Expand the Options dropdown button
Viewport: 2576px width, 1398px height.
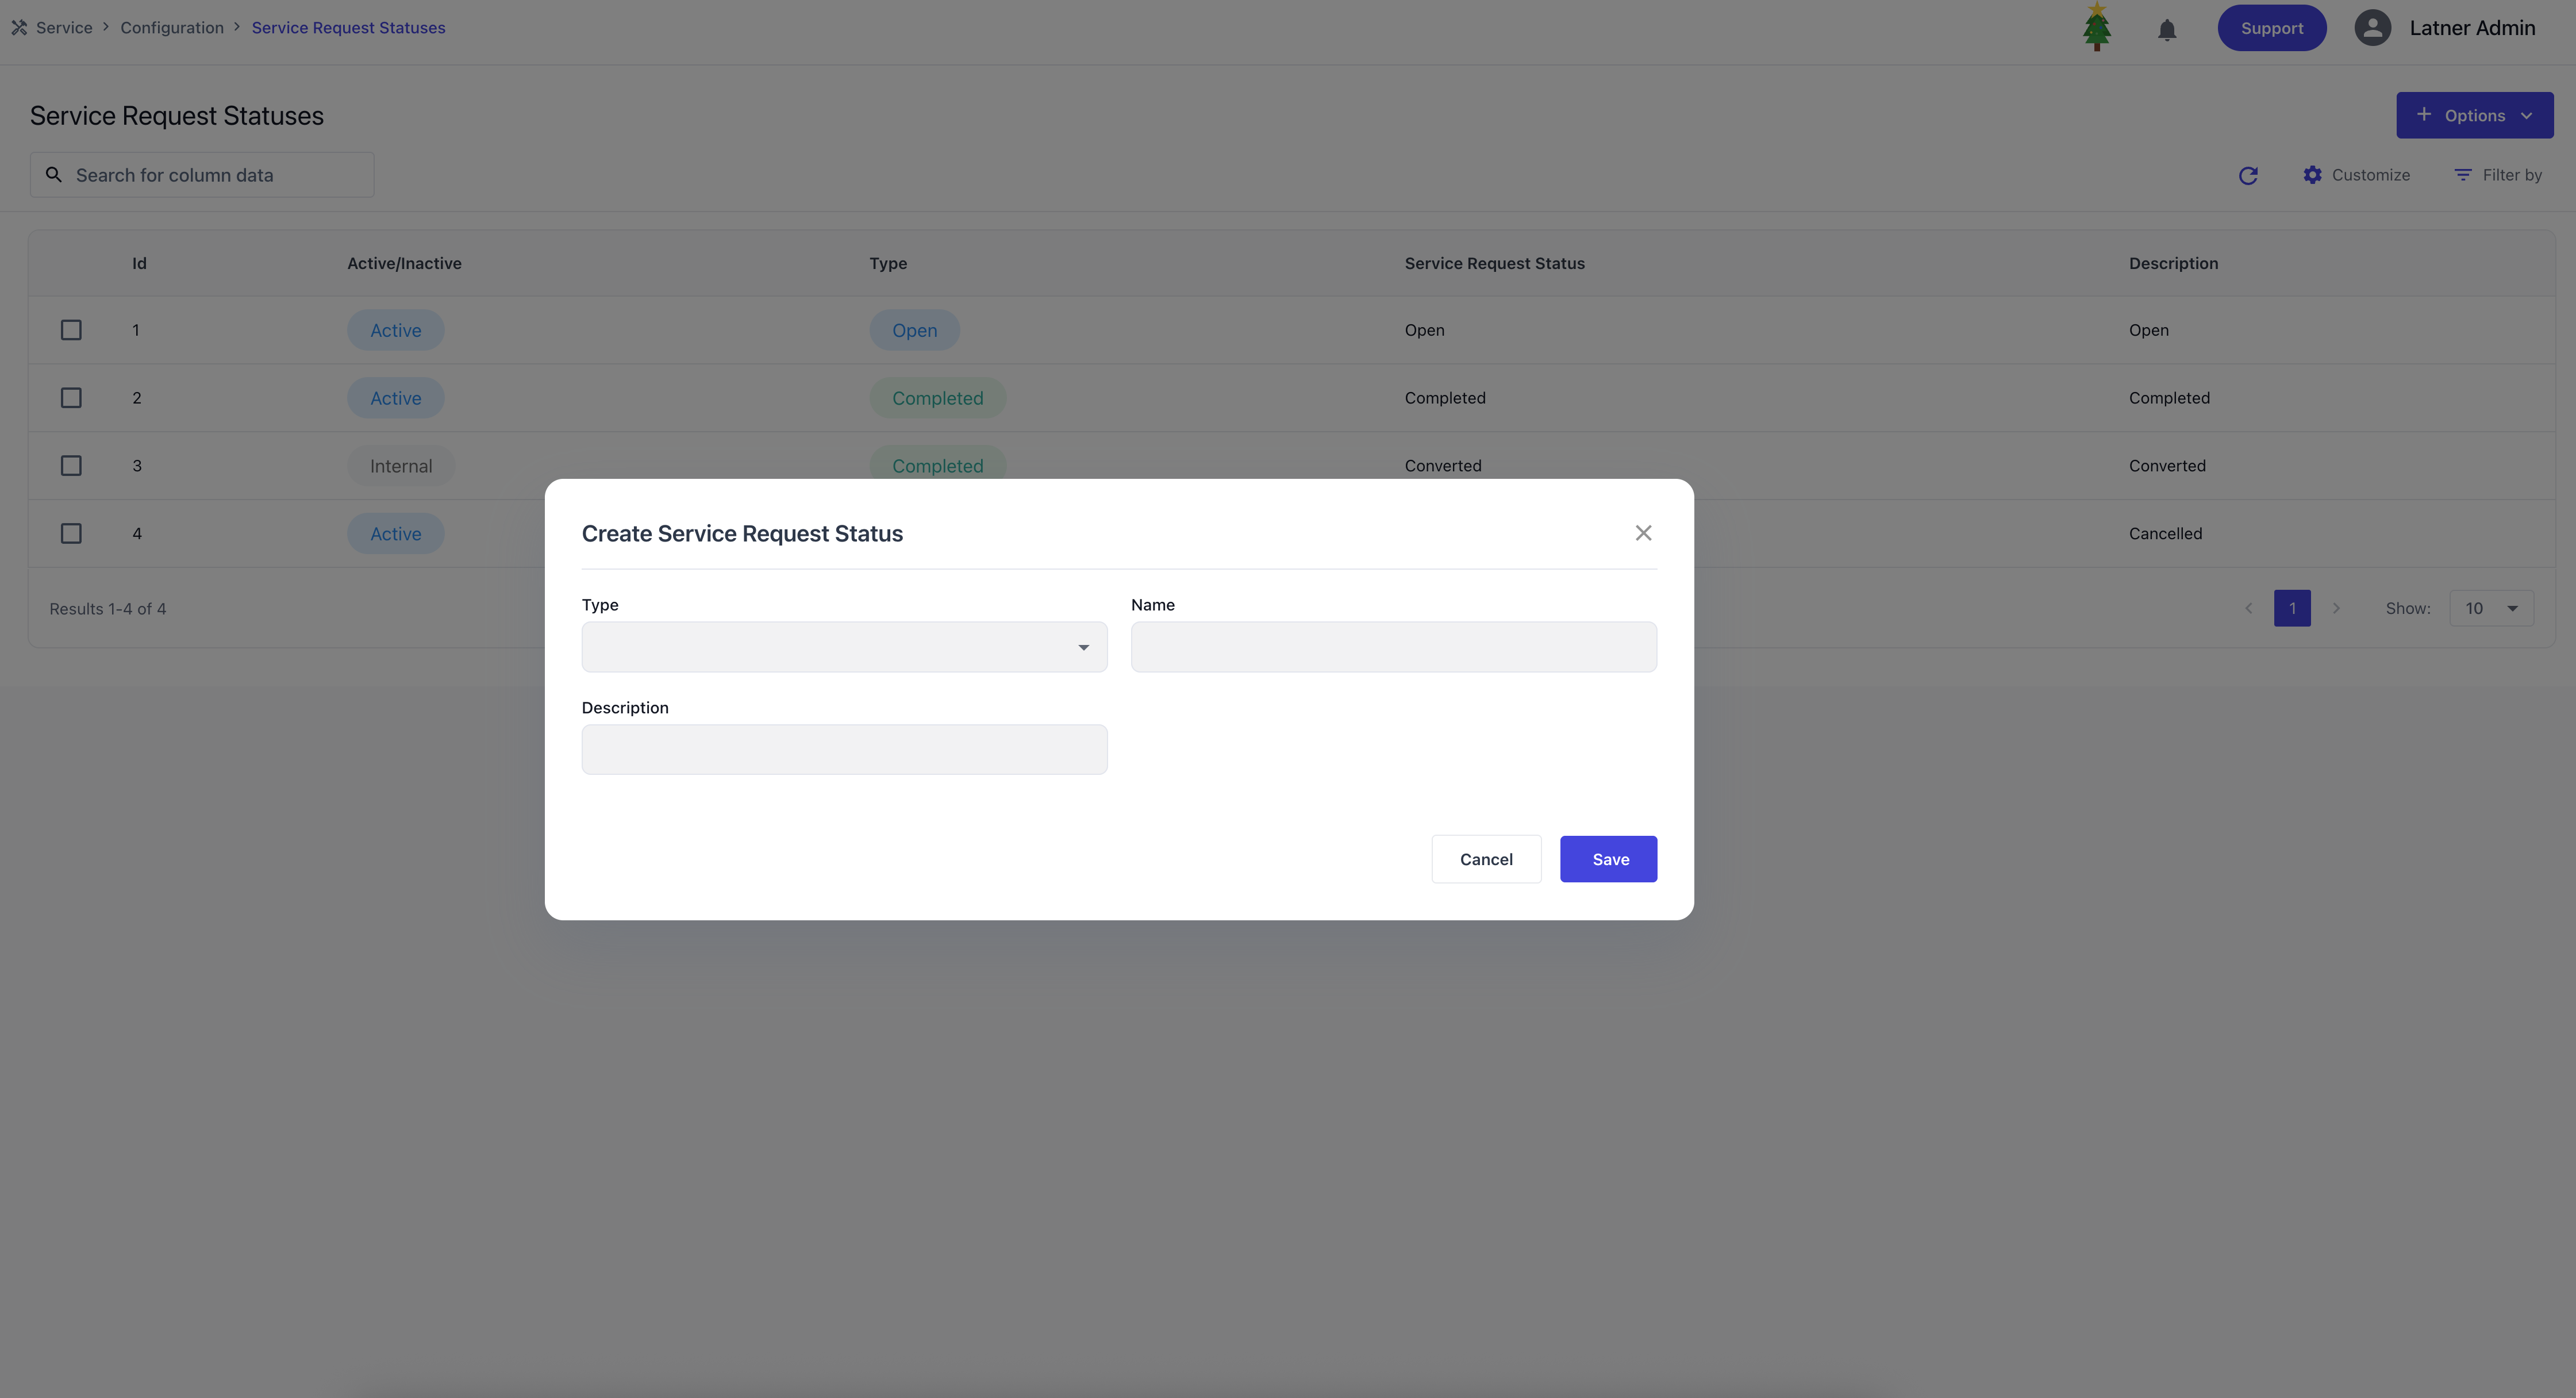[x=2474, y=116]
